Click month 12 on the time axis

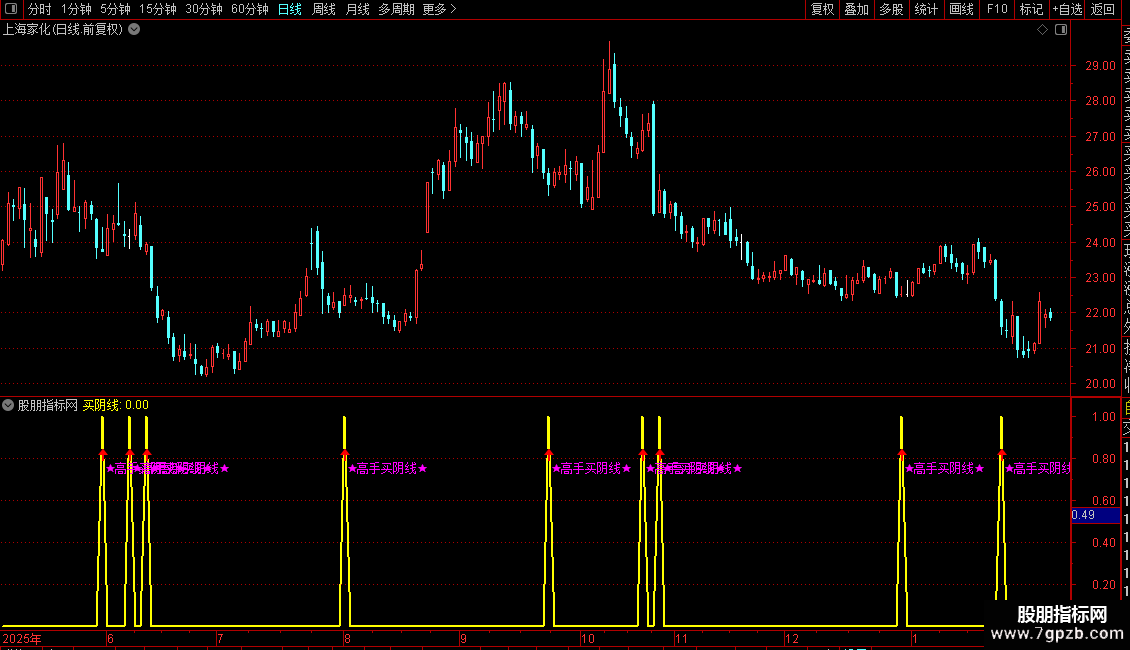pyautogui.click(x=792, y=638)
